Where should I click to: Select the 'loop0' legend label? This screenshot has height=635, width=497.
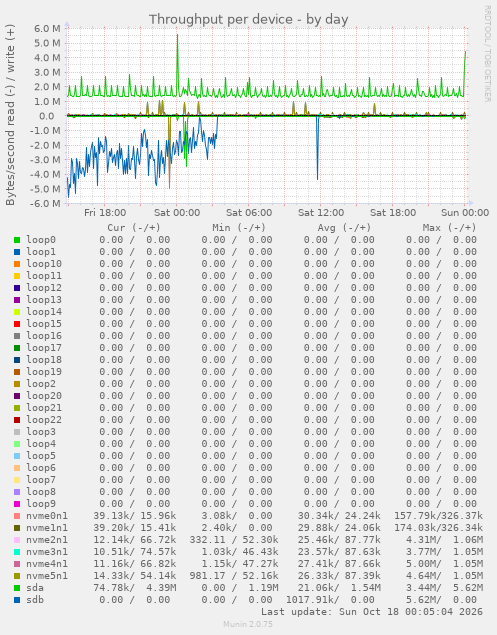(x=41, y=240)
